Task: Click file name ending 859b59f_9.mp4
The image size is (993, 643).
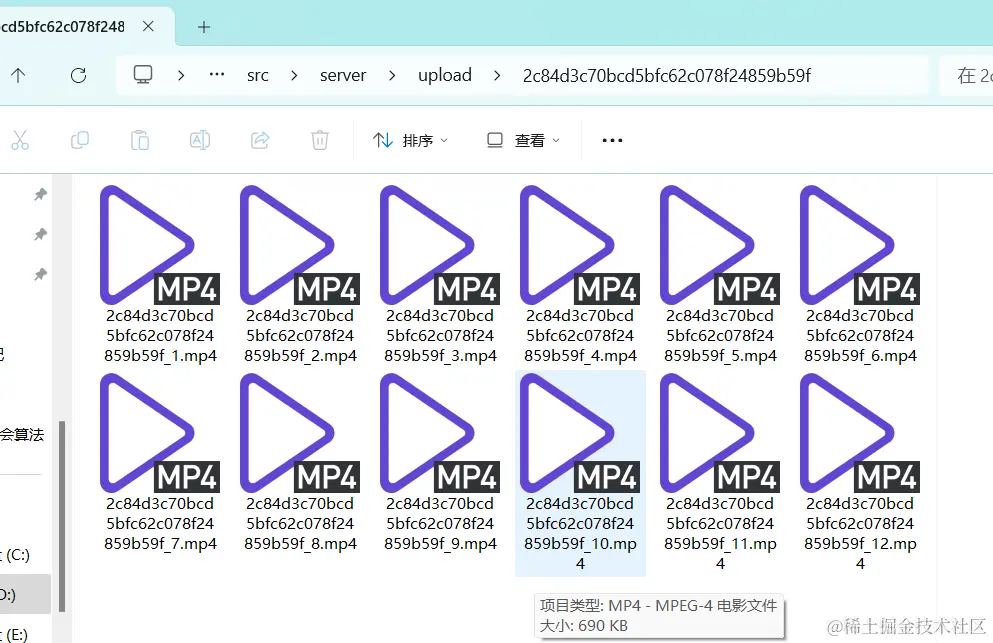Action: (440, 524)
